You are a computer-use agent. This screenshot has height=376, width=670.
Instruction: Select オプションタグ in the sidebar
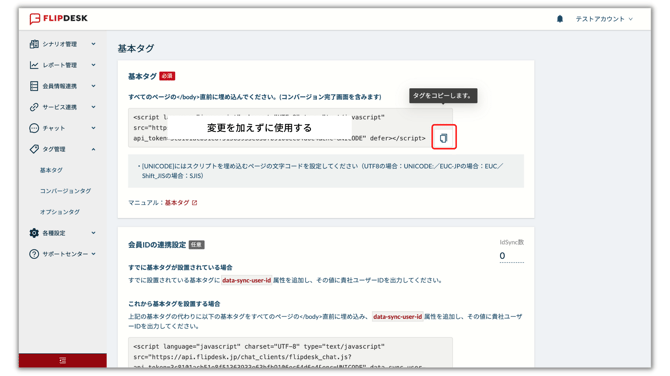coord(60,212)
